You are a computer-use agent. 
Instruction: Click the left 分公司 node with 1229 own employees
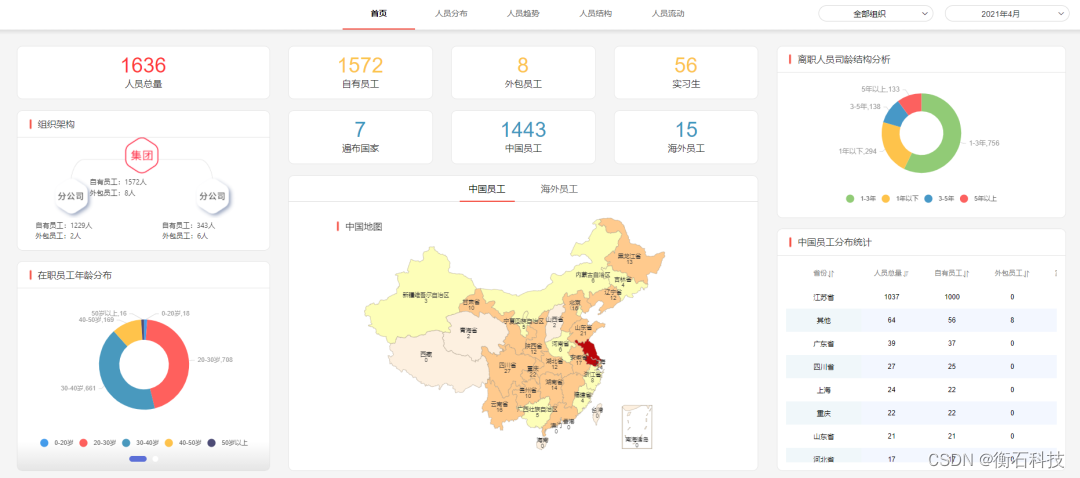tap(70, 196)
